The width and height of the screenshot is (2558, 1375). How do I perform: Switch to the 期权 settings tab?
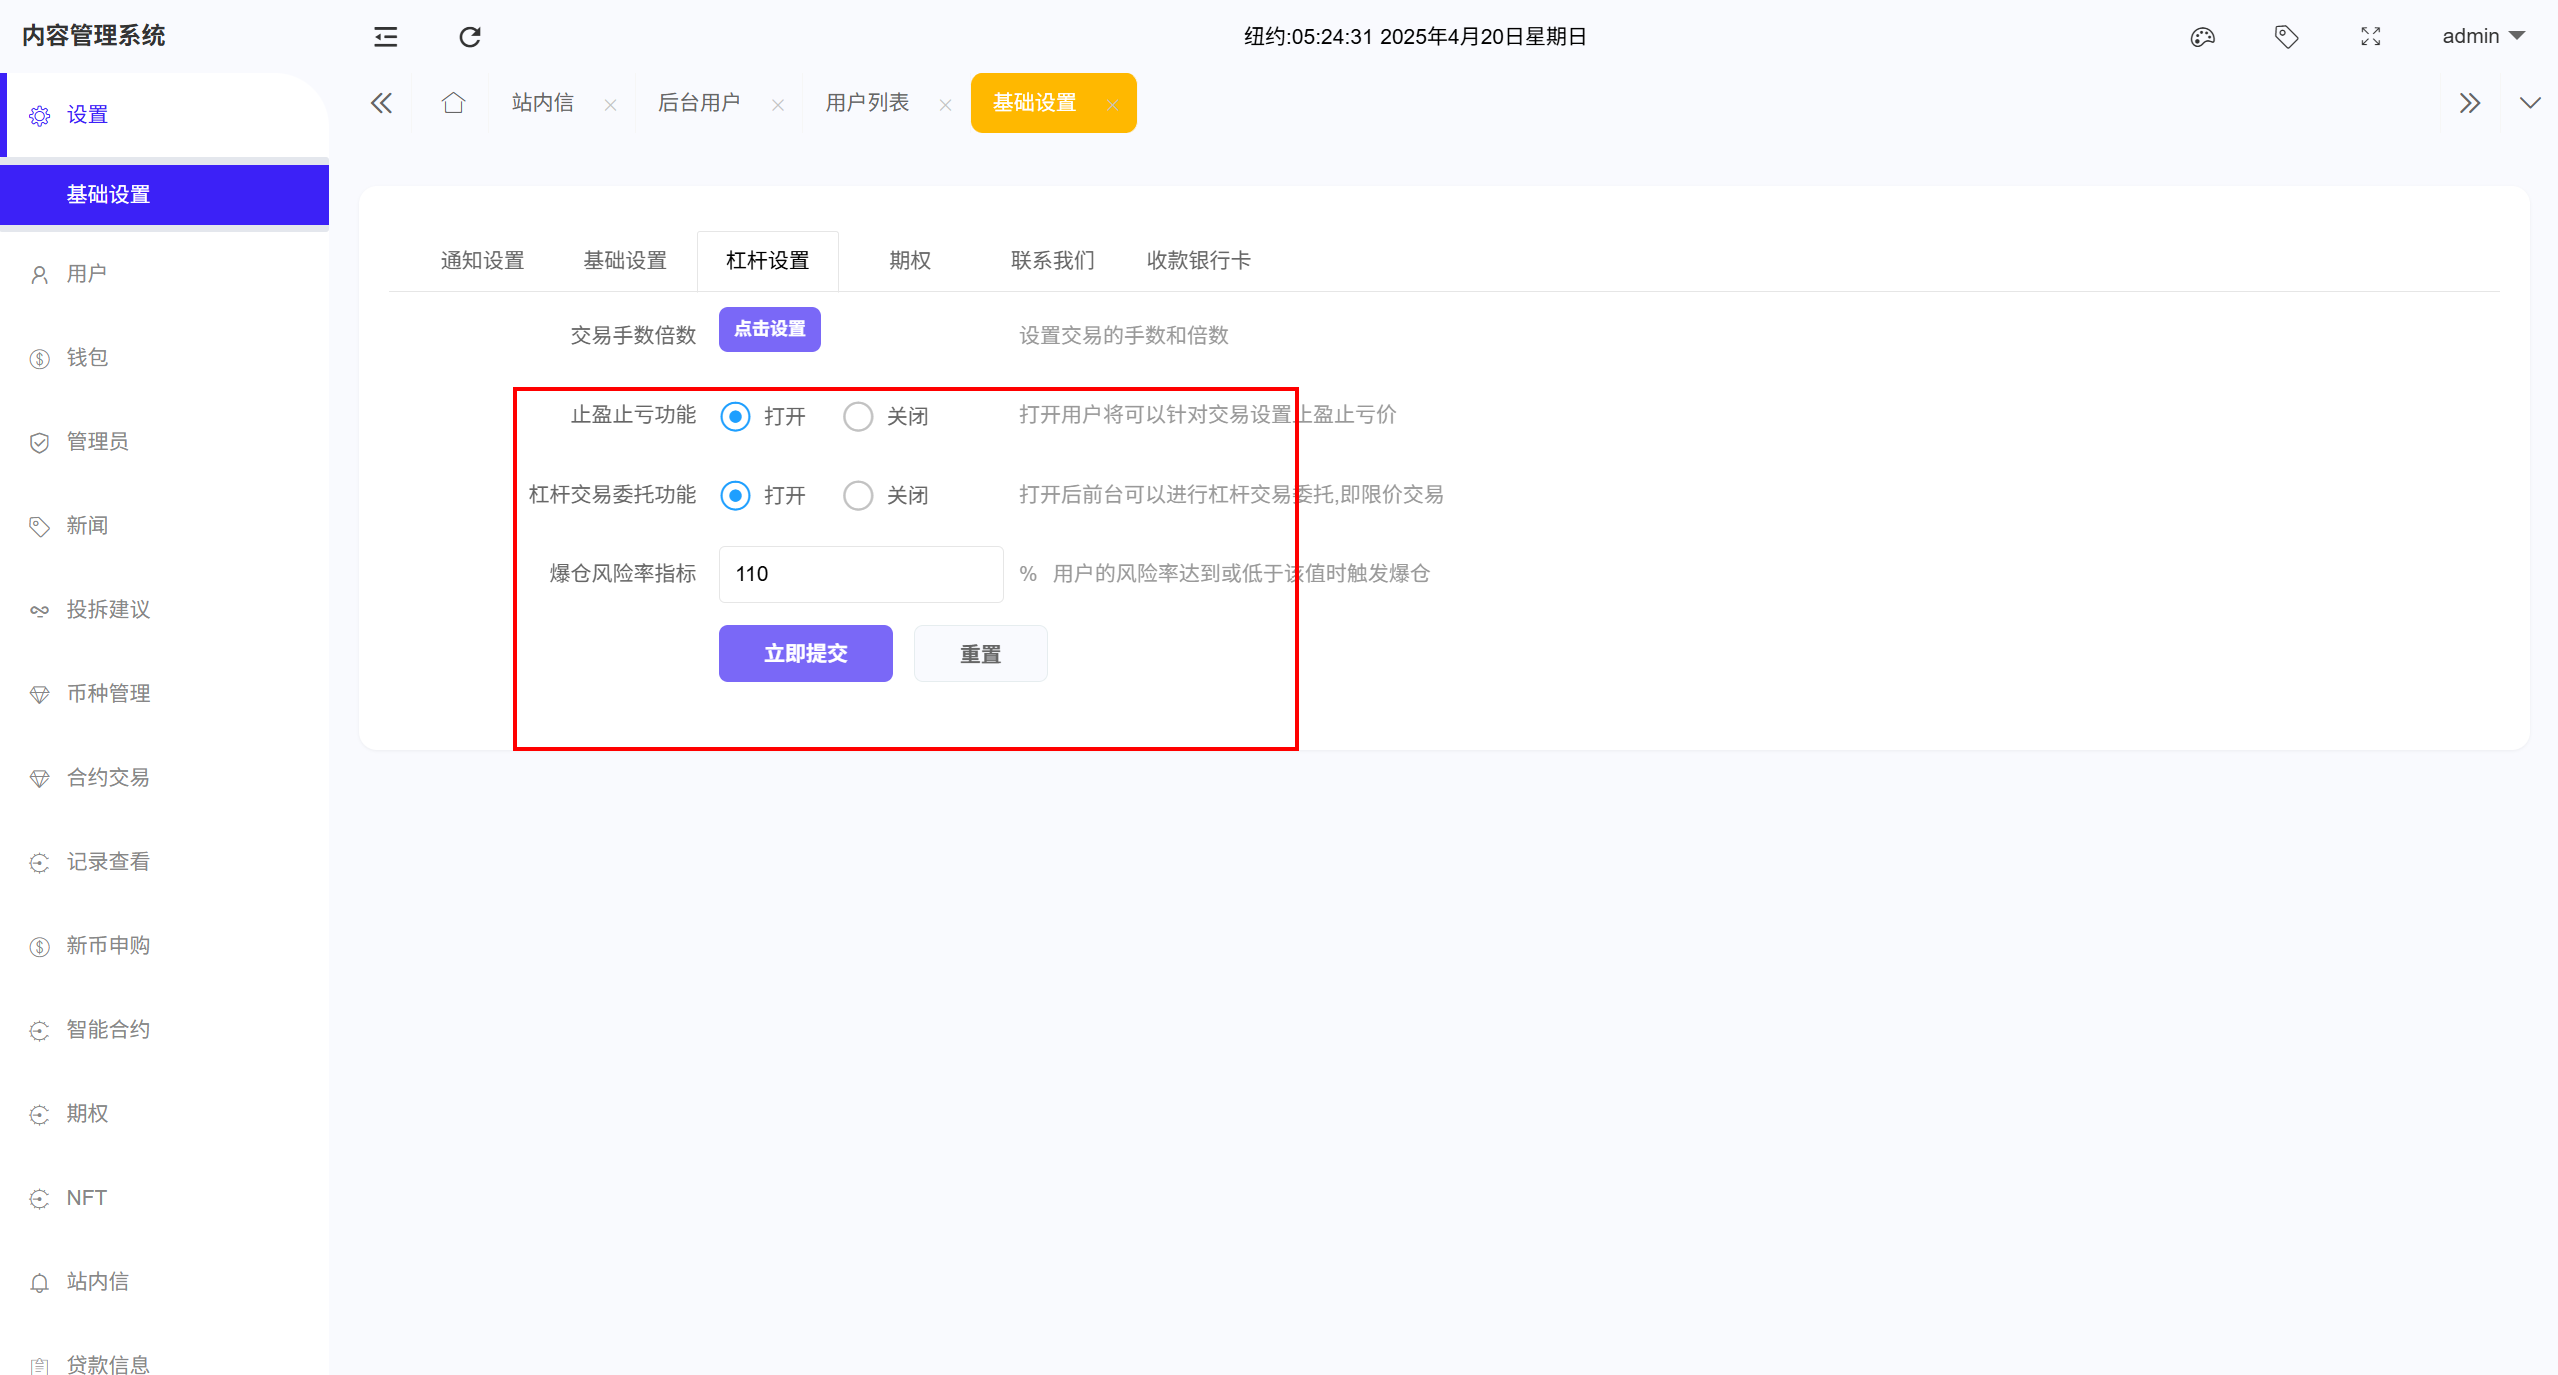(x=909, y=261)
